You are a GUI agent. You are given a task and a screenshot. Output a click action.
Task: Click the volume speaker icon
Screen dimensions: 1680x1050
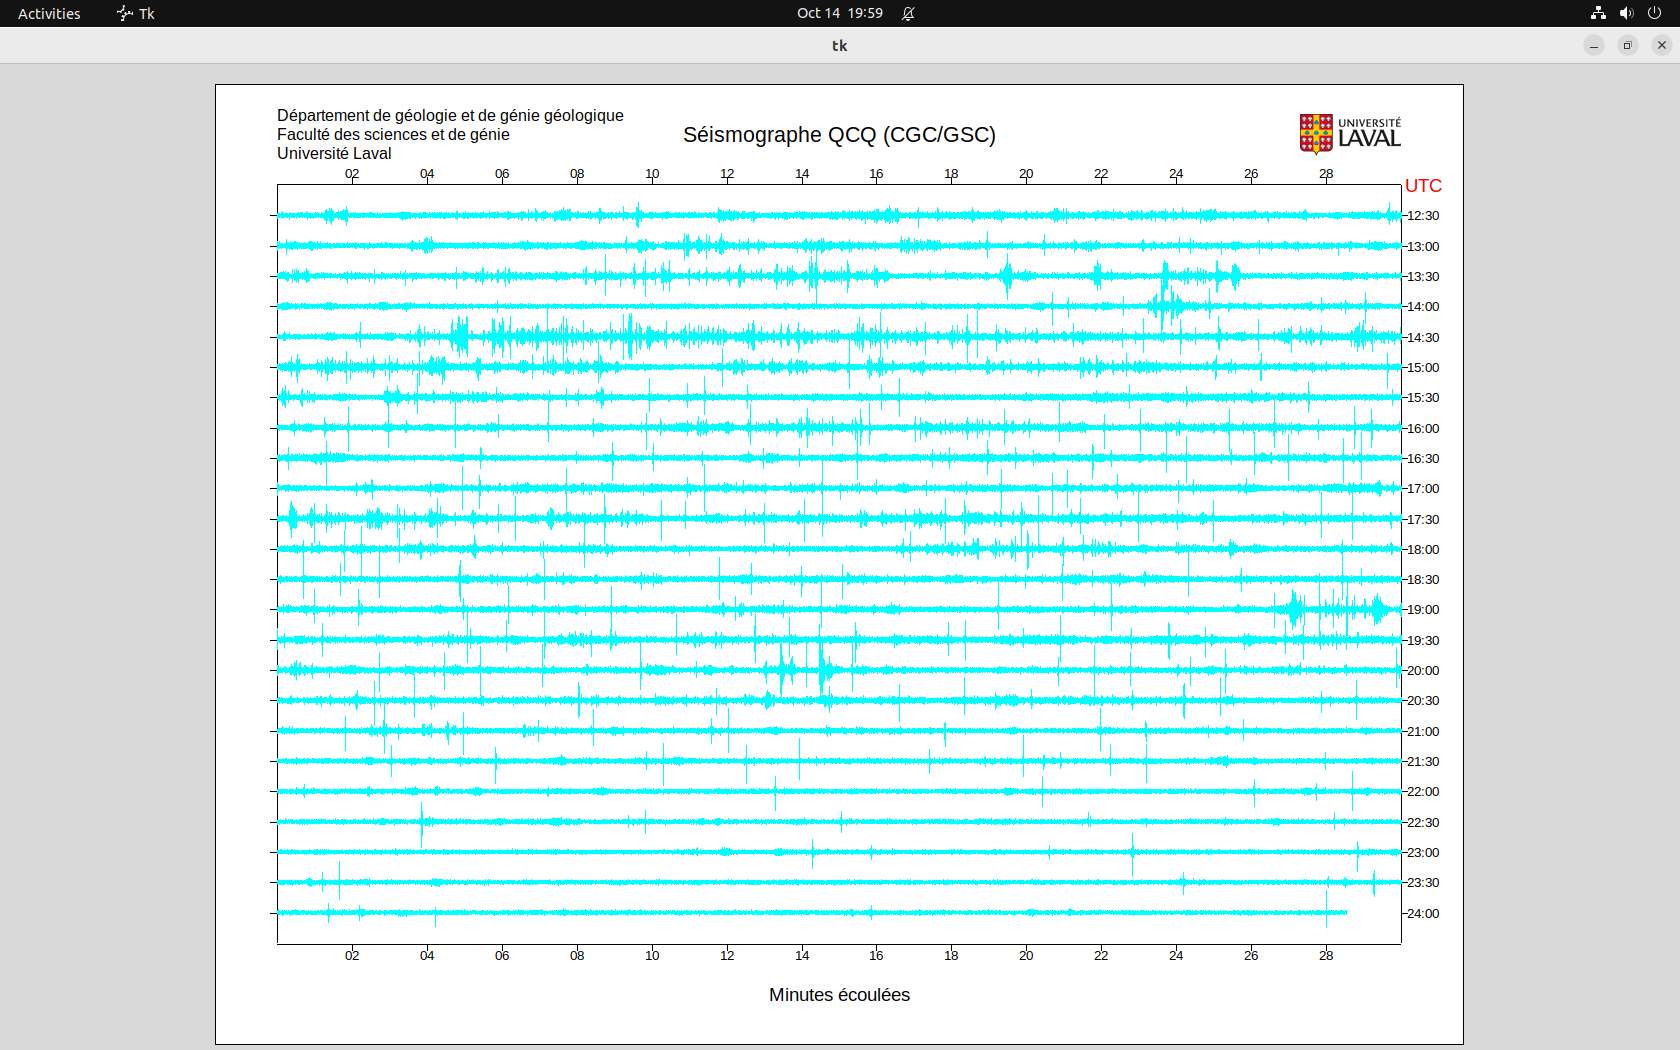click(1626, 13)
